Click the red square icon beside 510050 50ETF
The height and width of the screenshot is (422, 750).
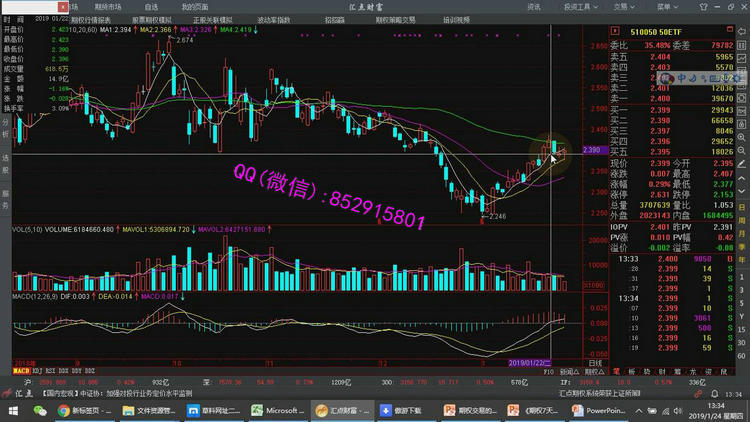pos(616,32)
